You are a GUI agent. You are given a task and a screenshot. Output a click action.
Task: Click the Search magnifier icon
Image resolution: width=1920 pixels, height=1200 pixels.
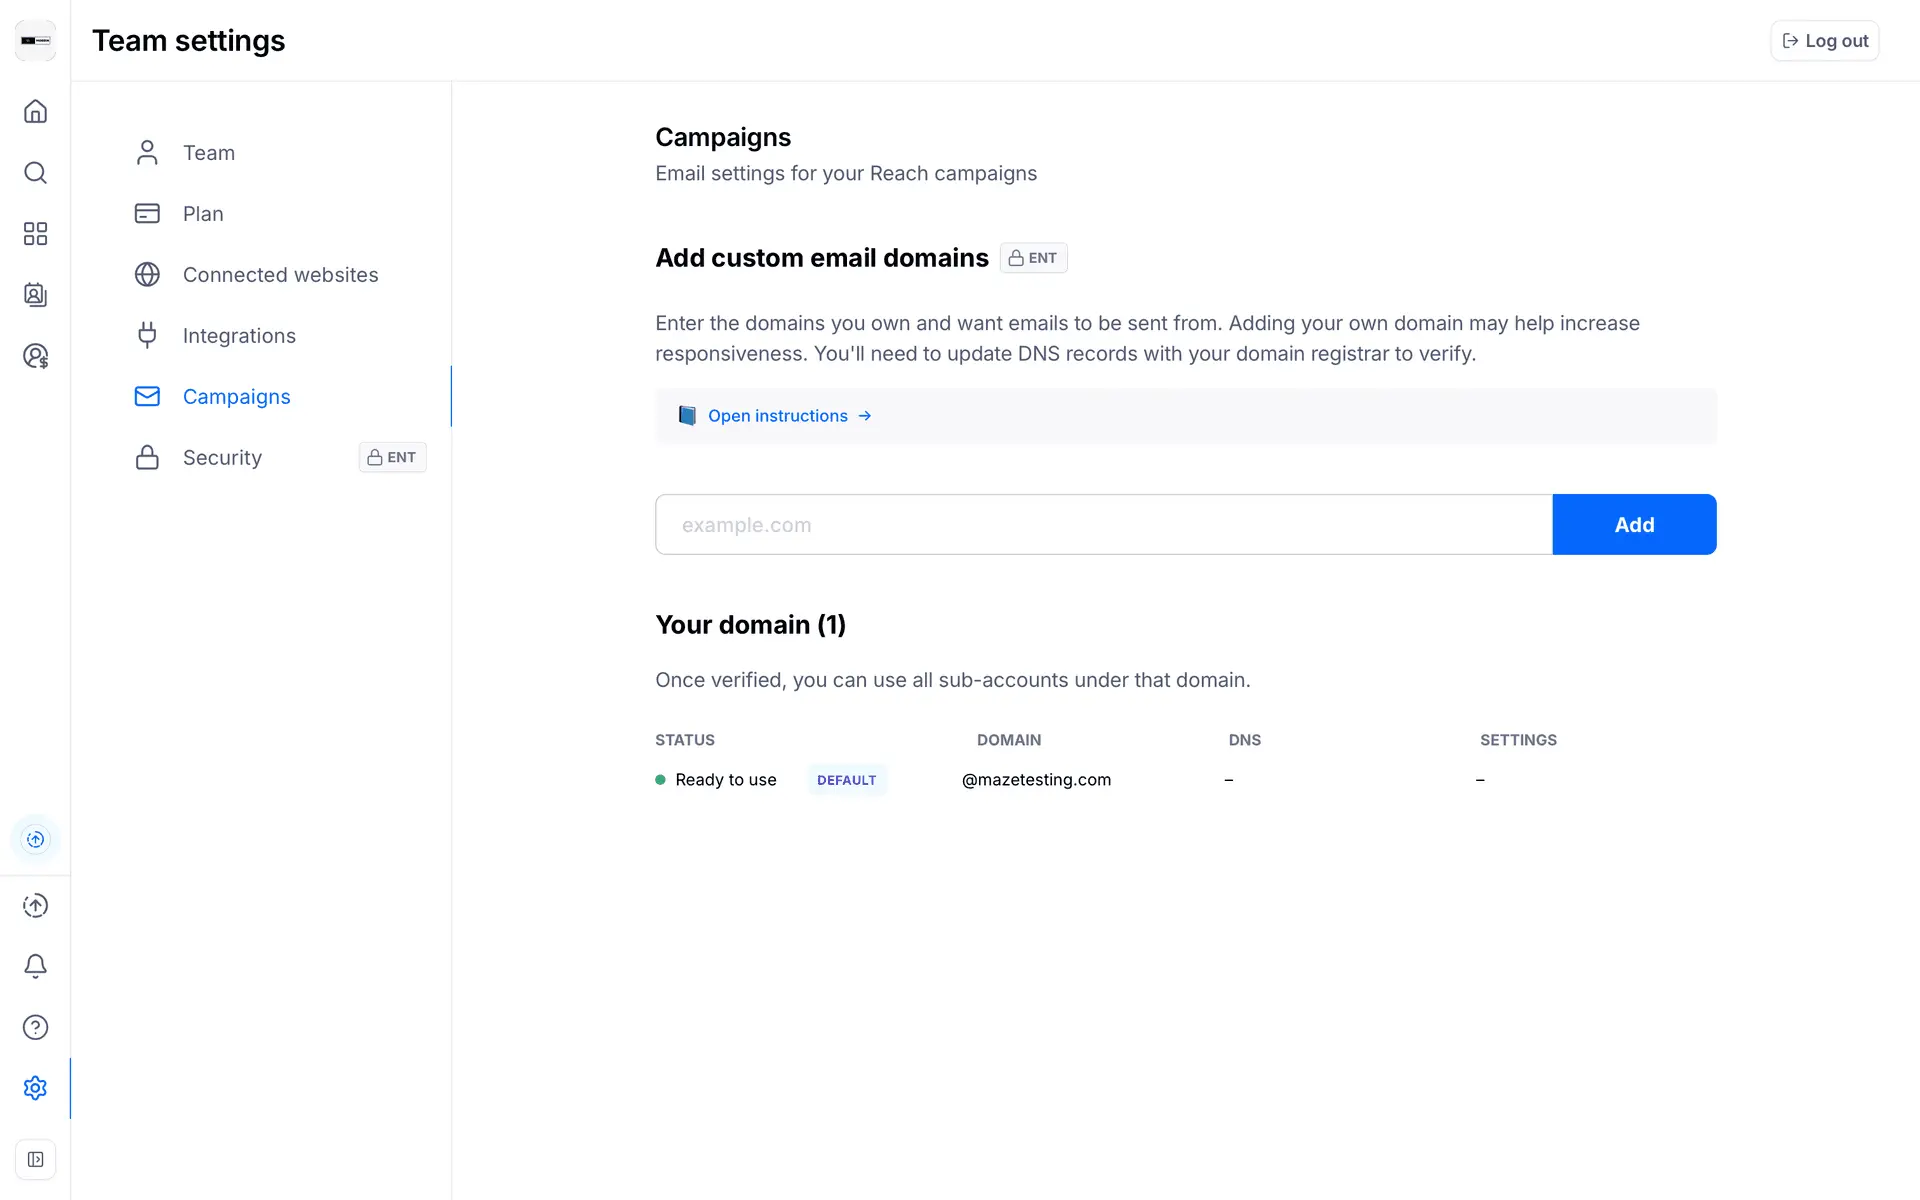(35, 173)
